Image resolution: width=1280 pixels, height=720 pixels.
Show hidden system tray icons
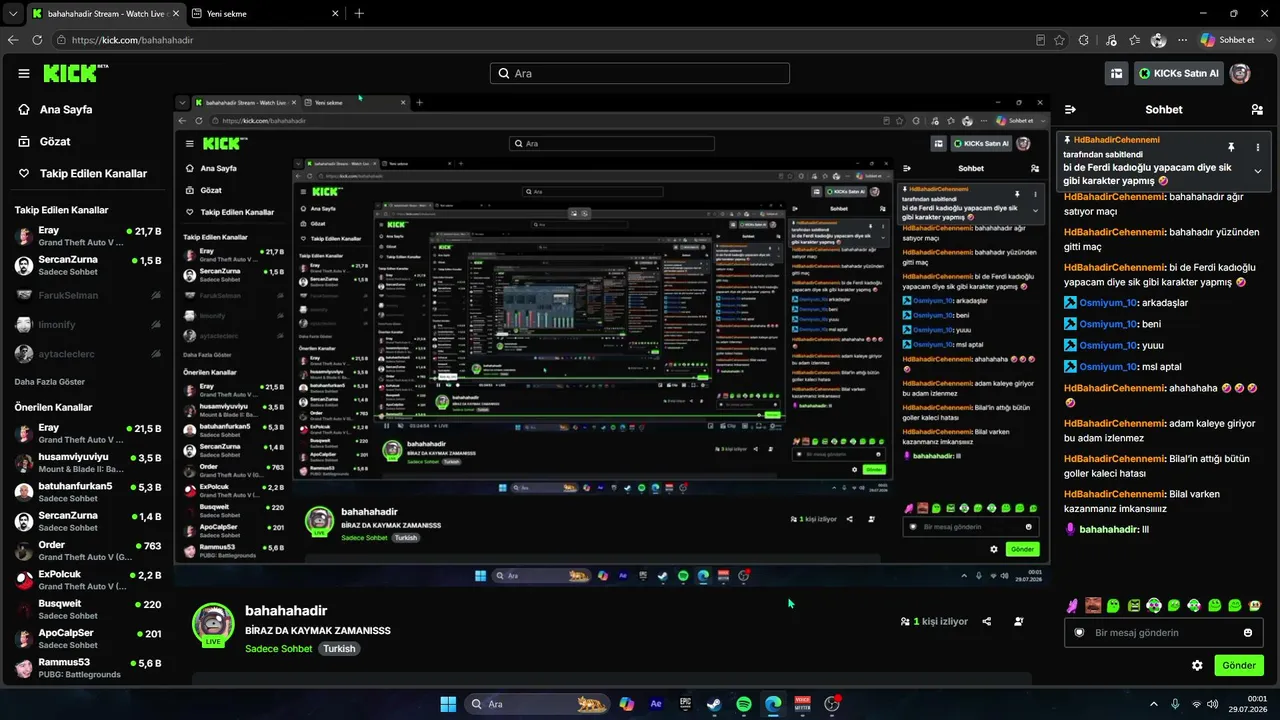pos(1152,704)
